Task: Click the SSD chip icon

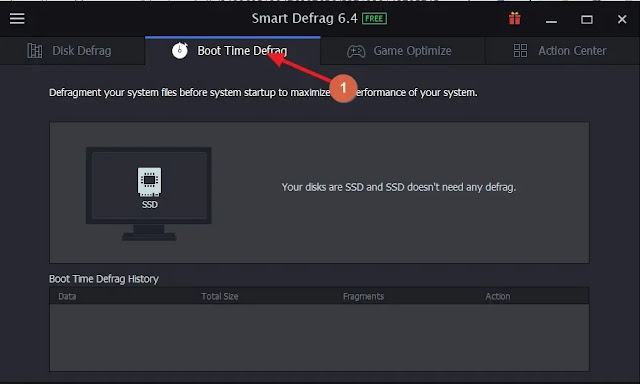Action: click(x=149, y=182)
